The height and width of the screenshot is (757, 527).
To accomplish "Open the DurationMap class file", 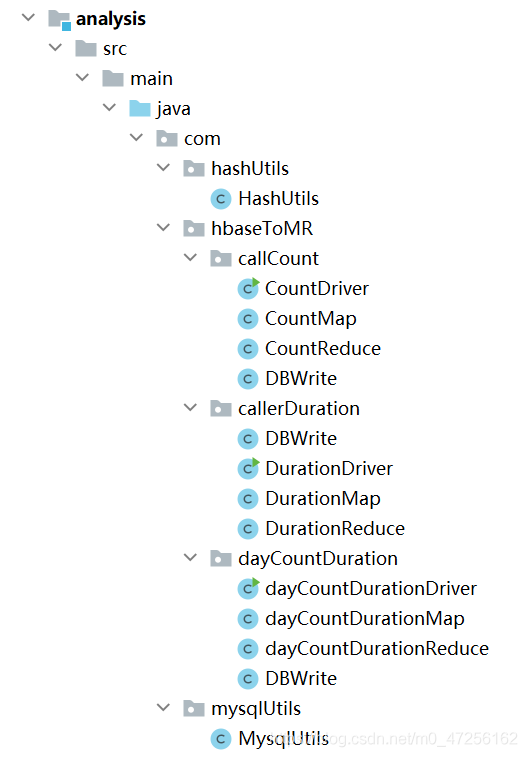I will coord(323,499).
